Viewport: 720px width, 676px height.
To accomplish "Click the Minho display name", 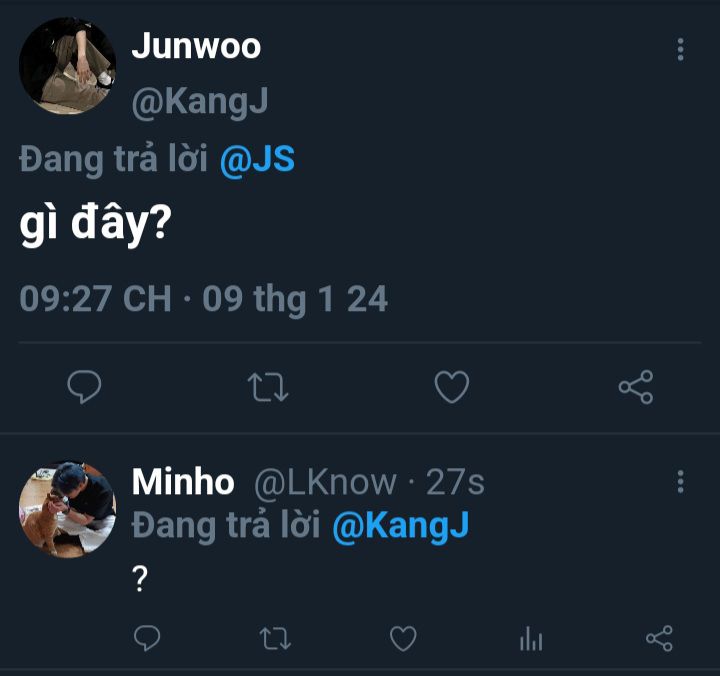I will (183, 482).
